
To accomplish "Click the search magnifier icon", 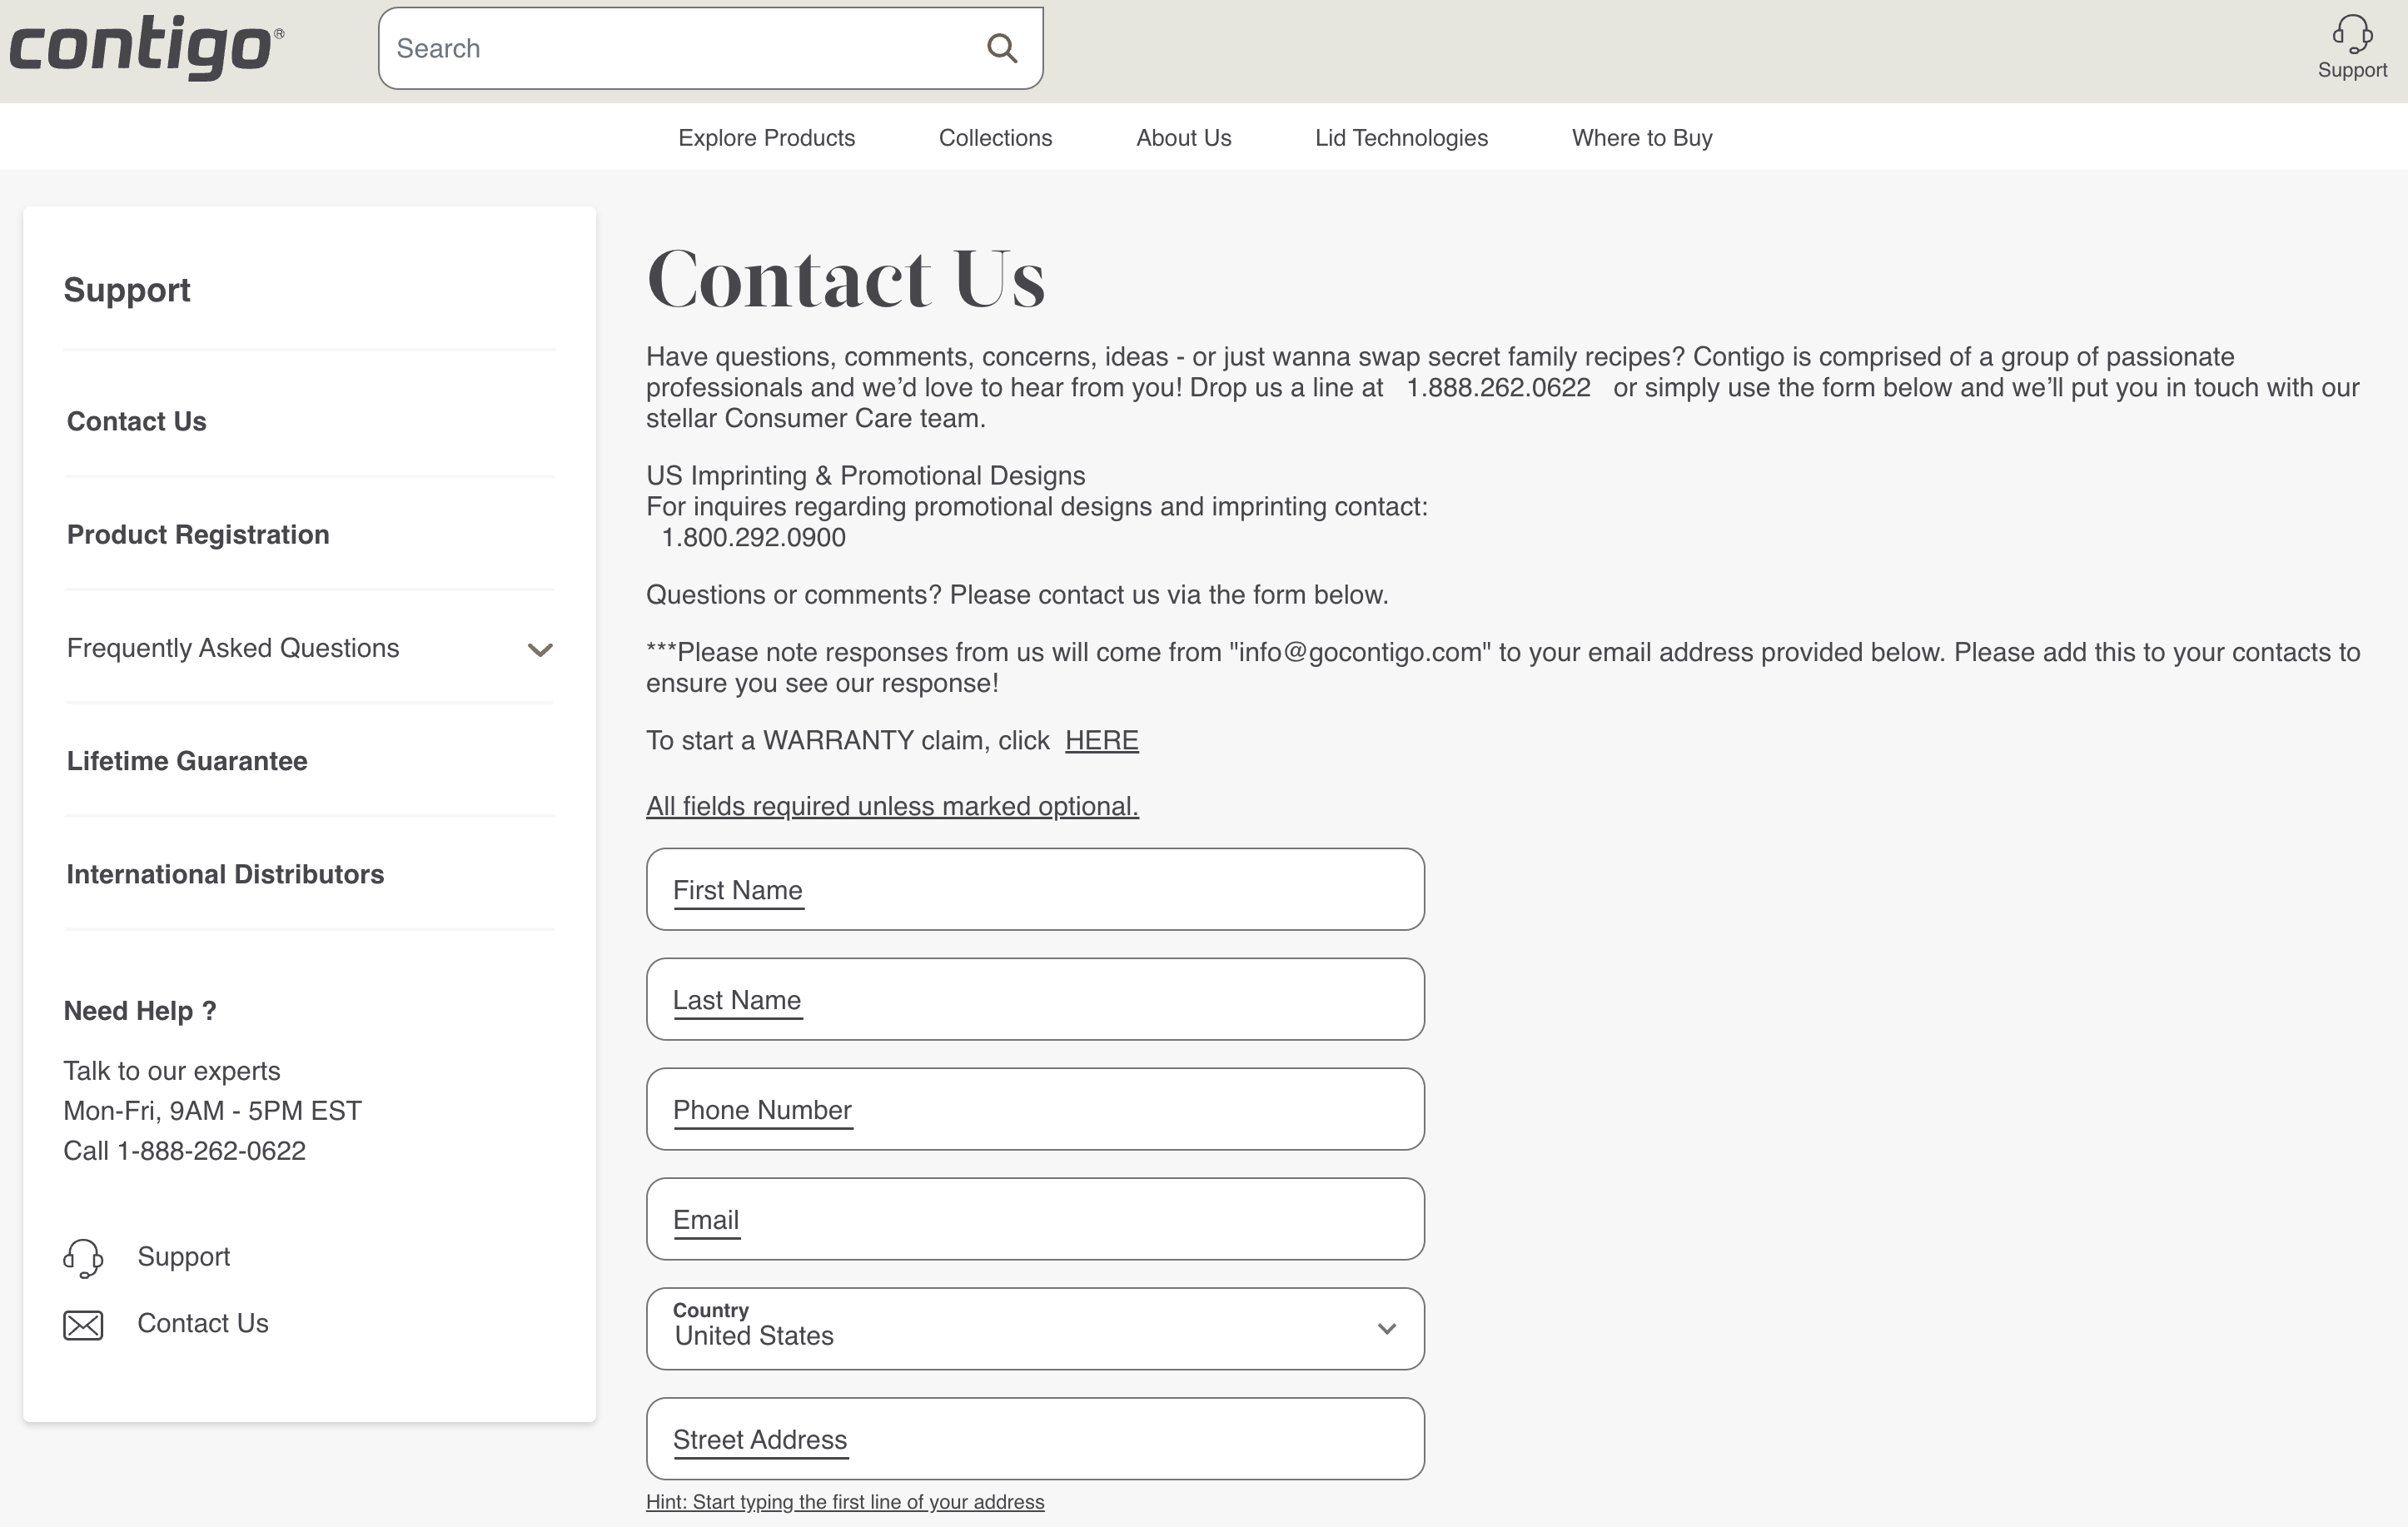I will [1001, 48].
